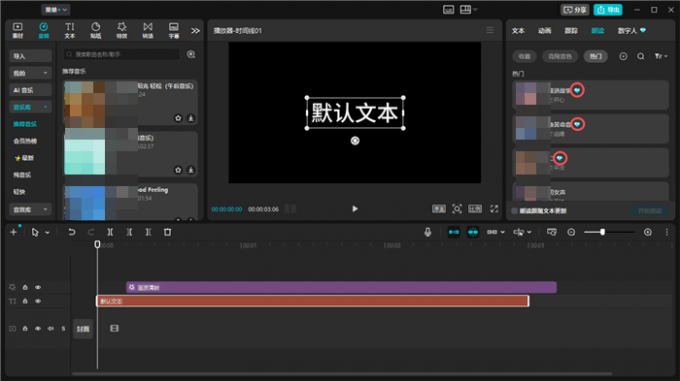
Task: Select 轻快 category in sidebar
Action: click(20, 192)
